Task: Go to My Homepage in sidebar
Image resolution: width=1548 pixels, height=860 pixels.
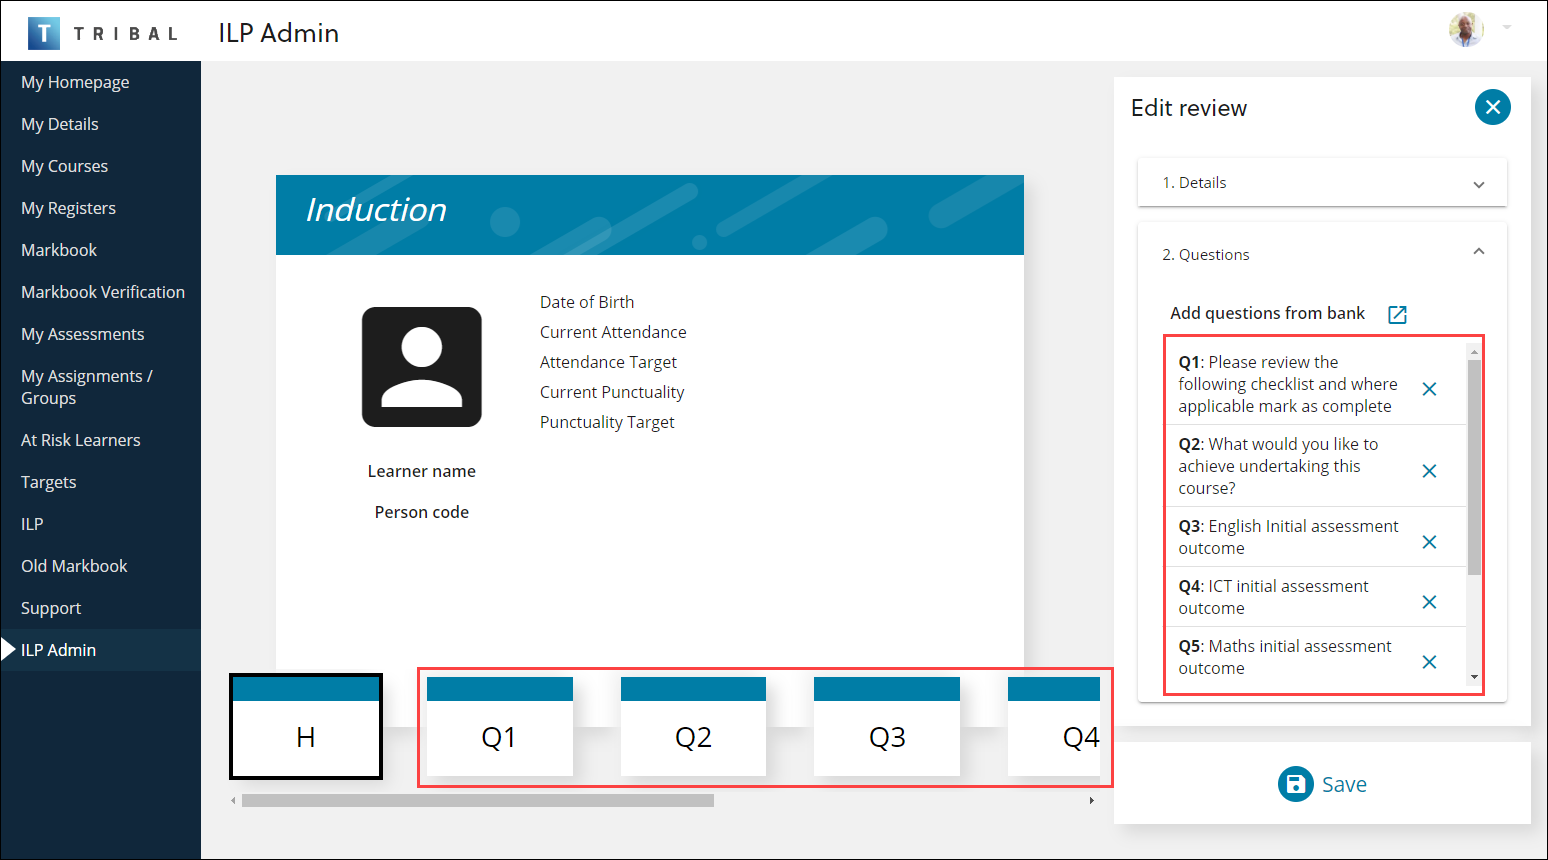Action: pos(75,82)
